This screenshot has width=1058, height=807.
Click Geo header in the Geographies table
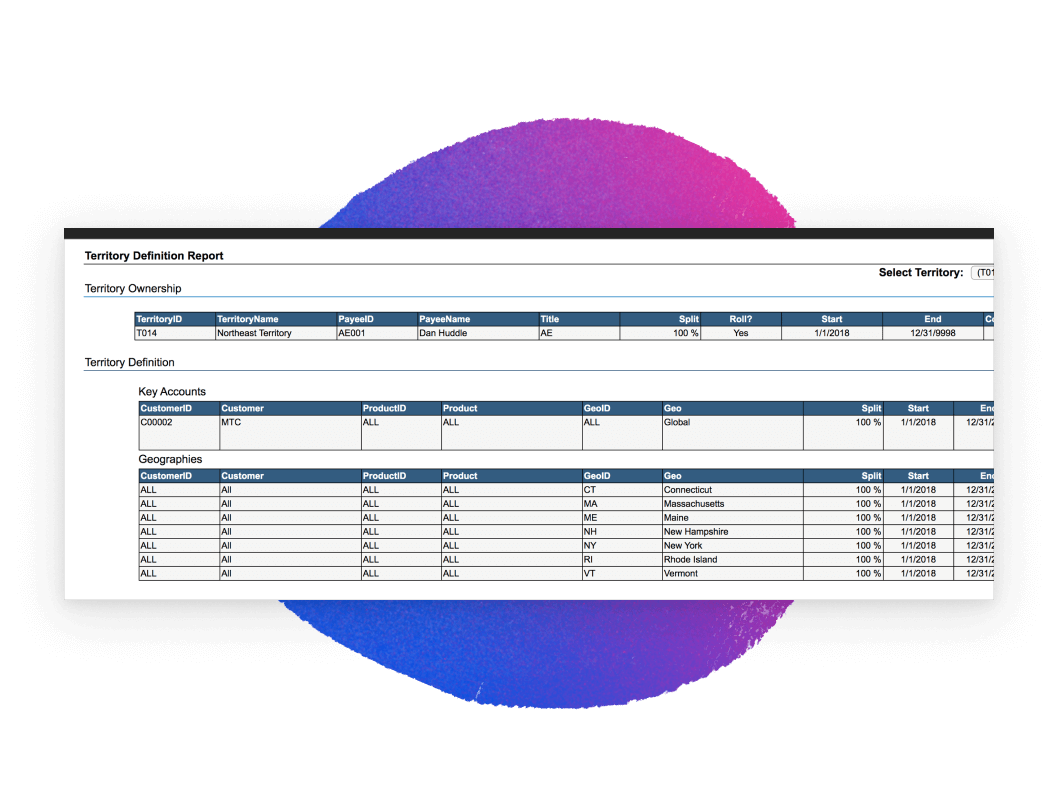(x=733, y=476)
